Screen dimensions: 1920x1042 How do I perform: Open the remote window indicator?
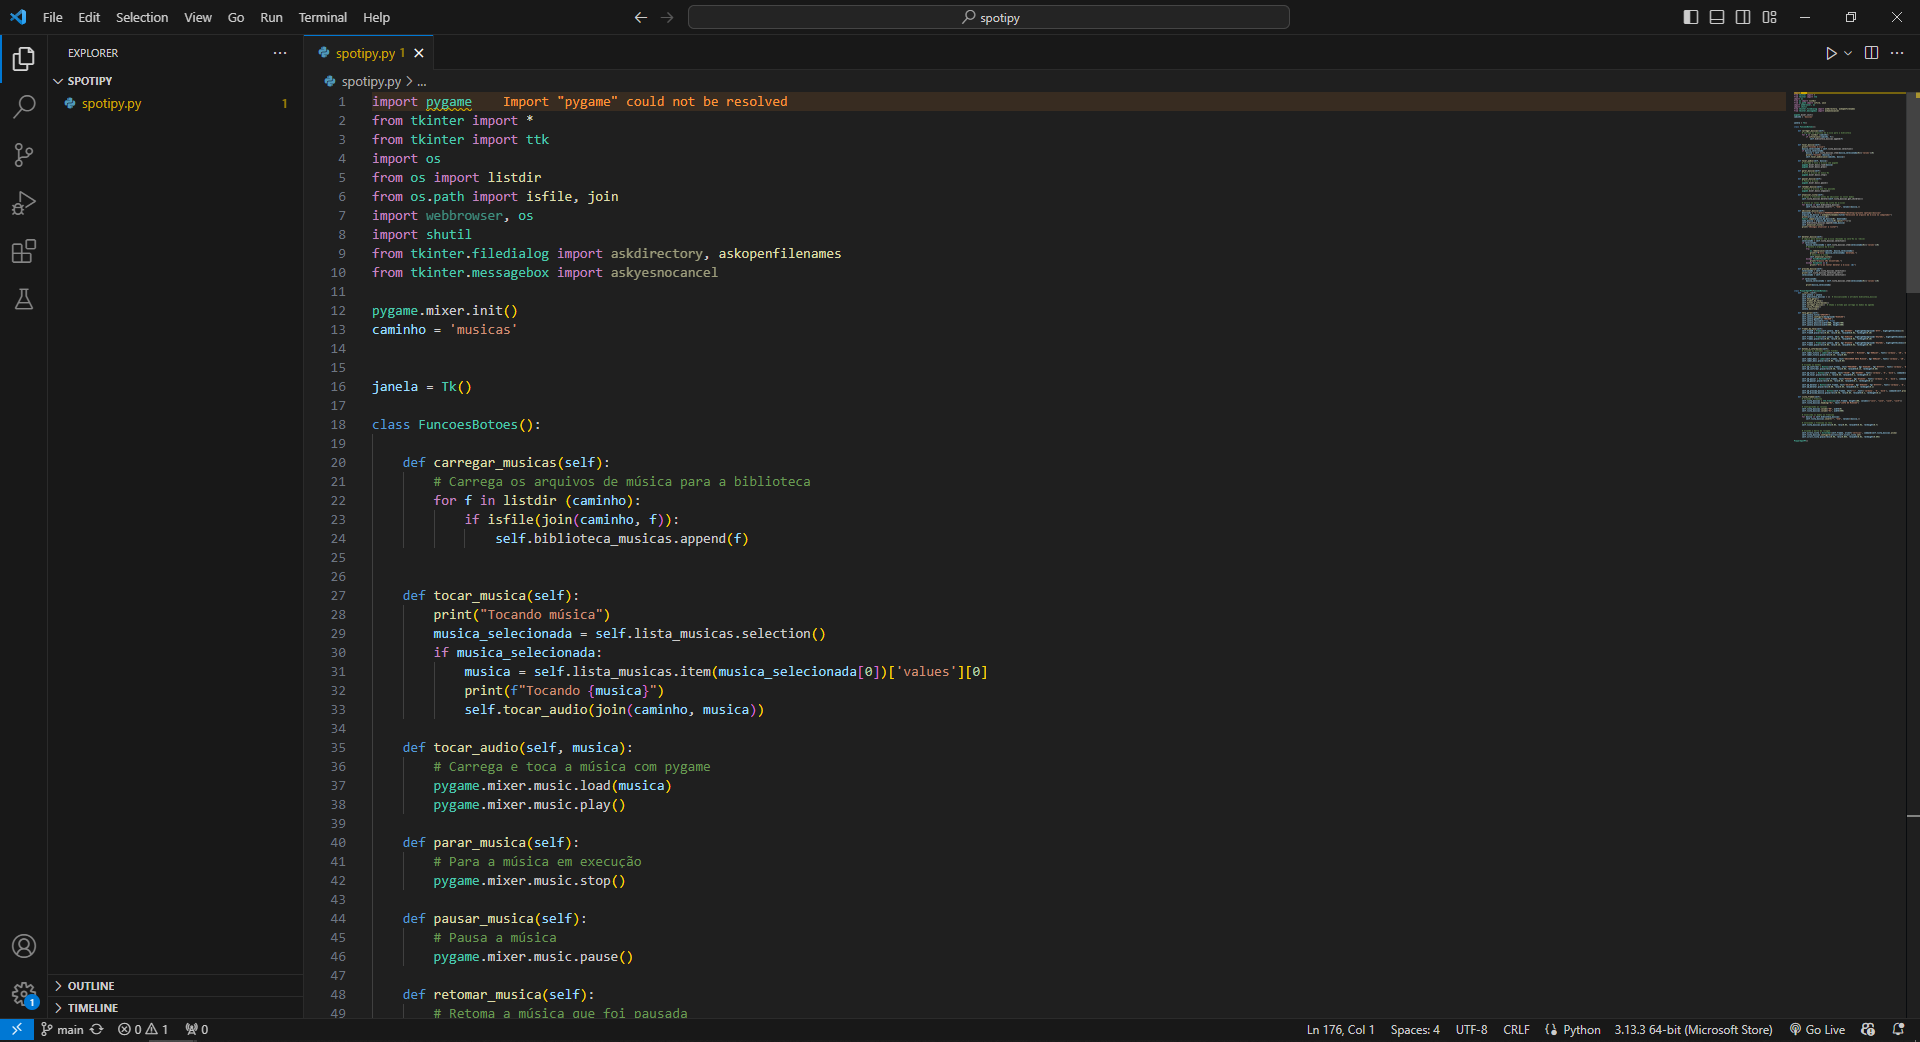(x=17, y=1029)
